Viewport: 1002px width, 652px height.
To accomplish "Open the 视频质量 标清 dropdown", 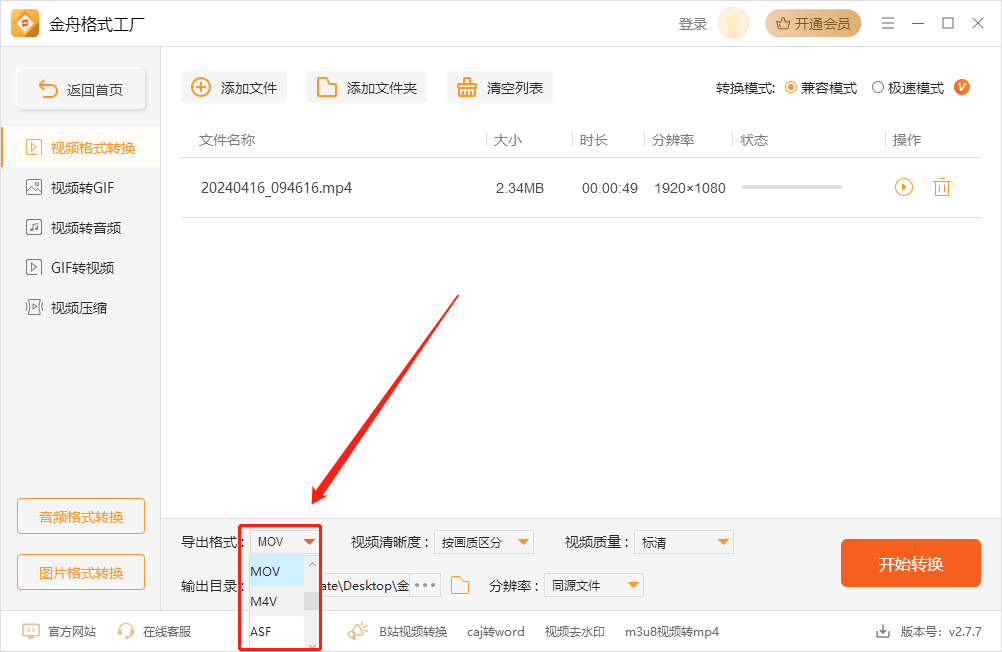I will point(684,542).
